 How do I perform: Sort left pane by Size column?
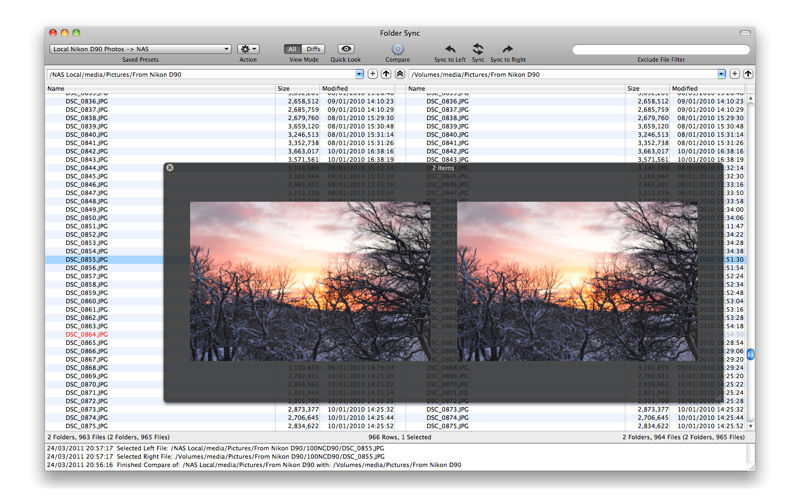297,89
